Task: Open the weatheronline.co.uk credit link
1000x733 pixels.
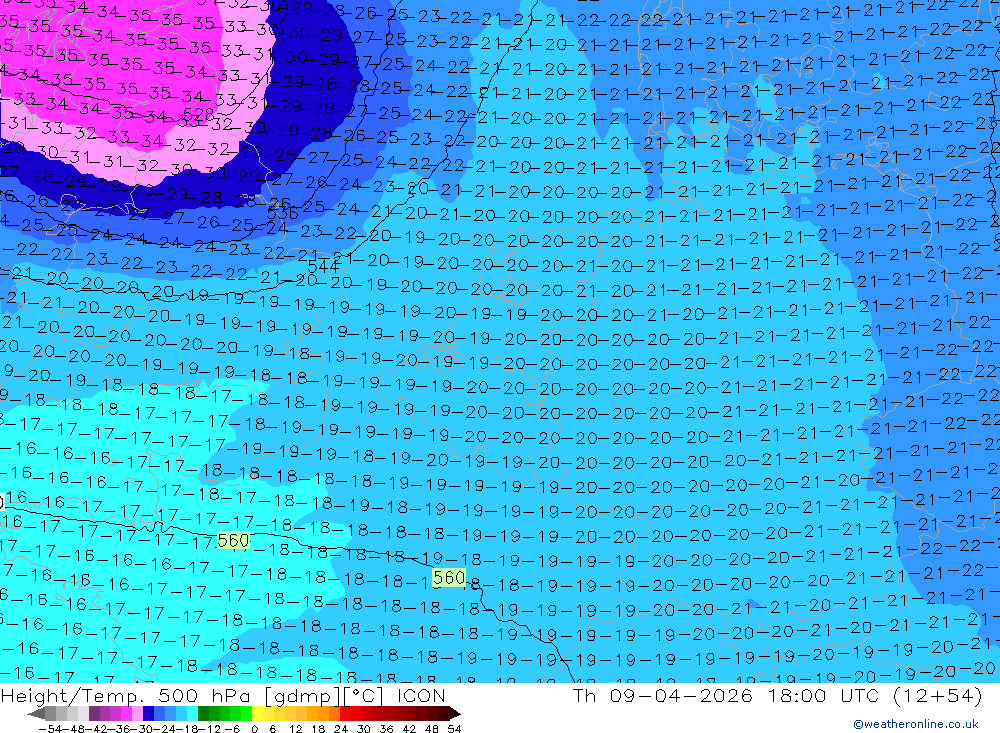Action: coord(916,724)
